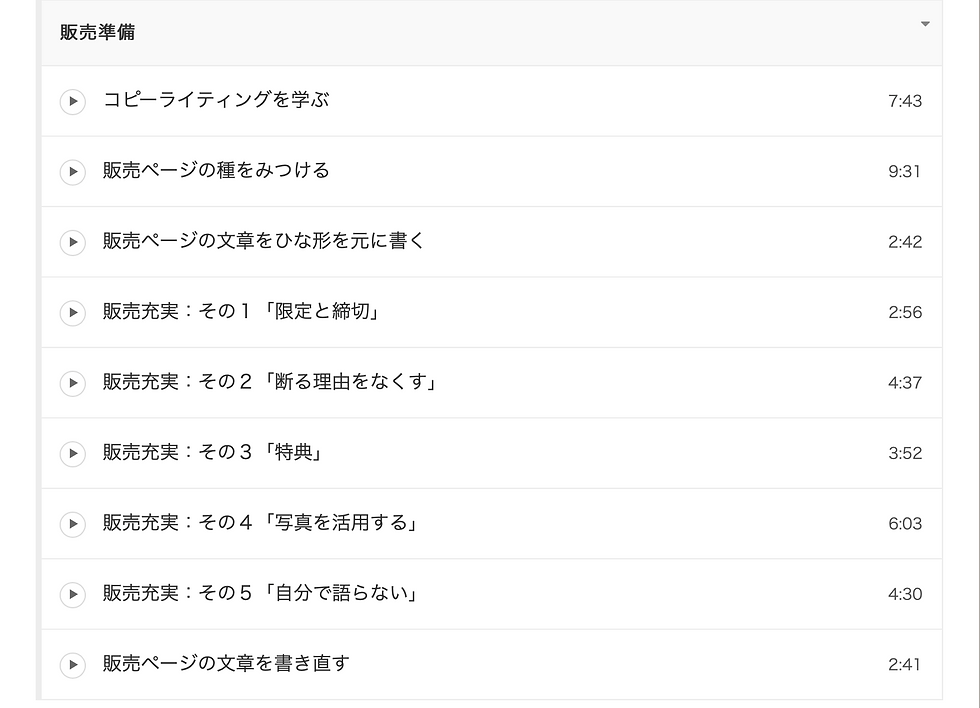980x708 pixels.
Task: Click play icon beside コピーライティングを学ぶ
Action: [x=72, y=101]
